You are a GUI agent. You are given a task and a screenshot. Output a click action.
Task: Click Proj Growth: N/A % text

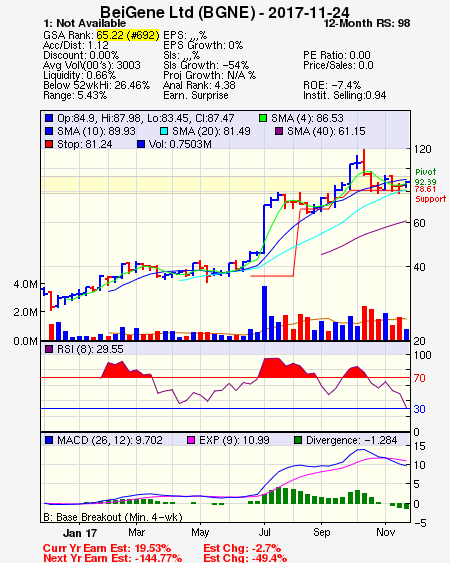pyautogui.click(x=209, y=75)
